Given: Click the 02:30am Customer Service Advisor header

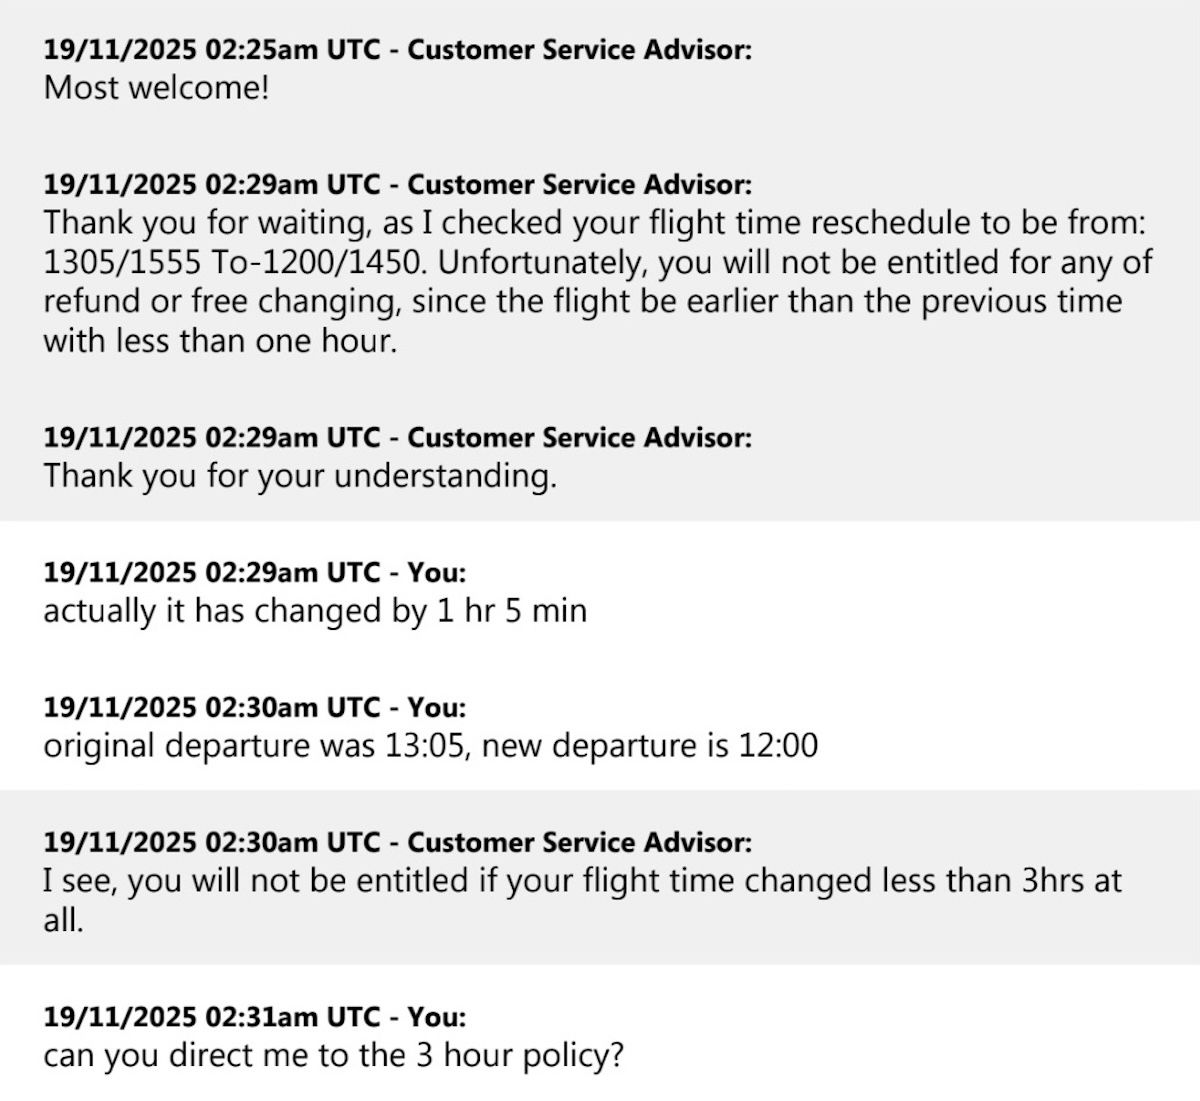Looking at the screenshot, I should pyautogui.click(x=397, y=843).
